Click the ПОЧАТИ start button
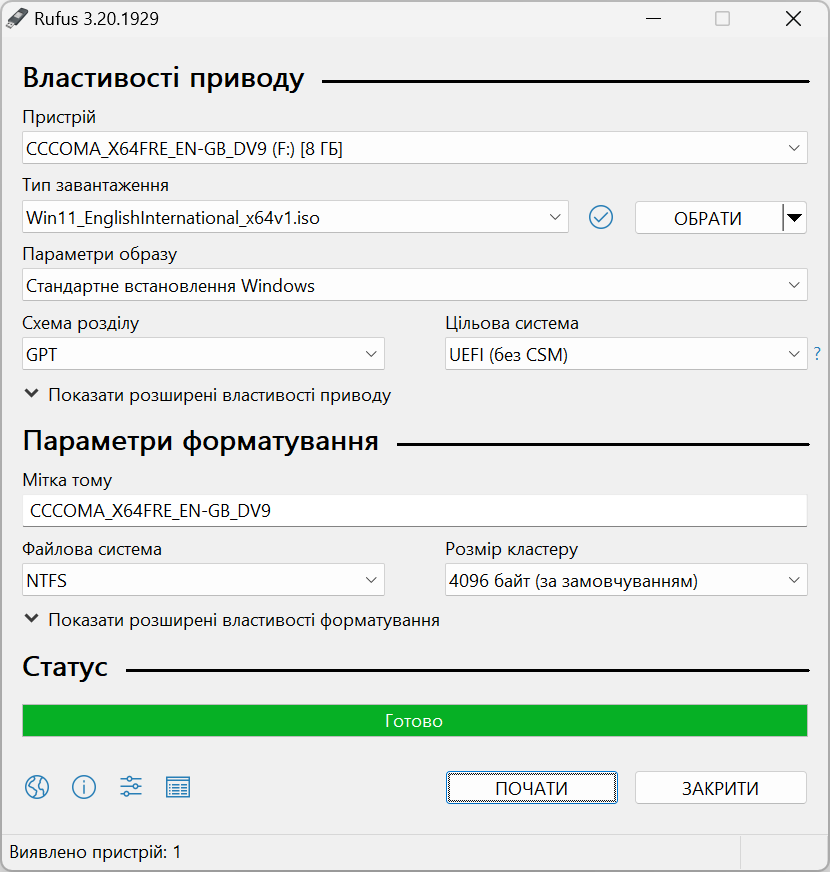Image resolution: width=830 pixels, height=872 pixels. 531,787
